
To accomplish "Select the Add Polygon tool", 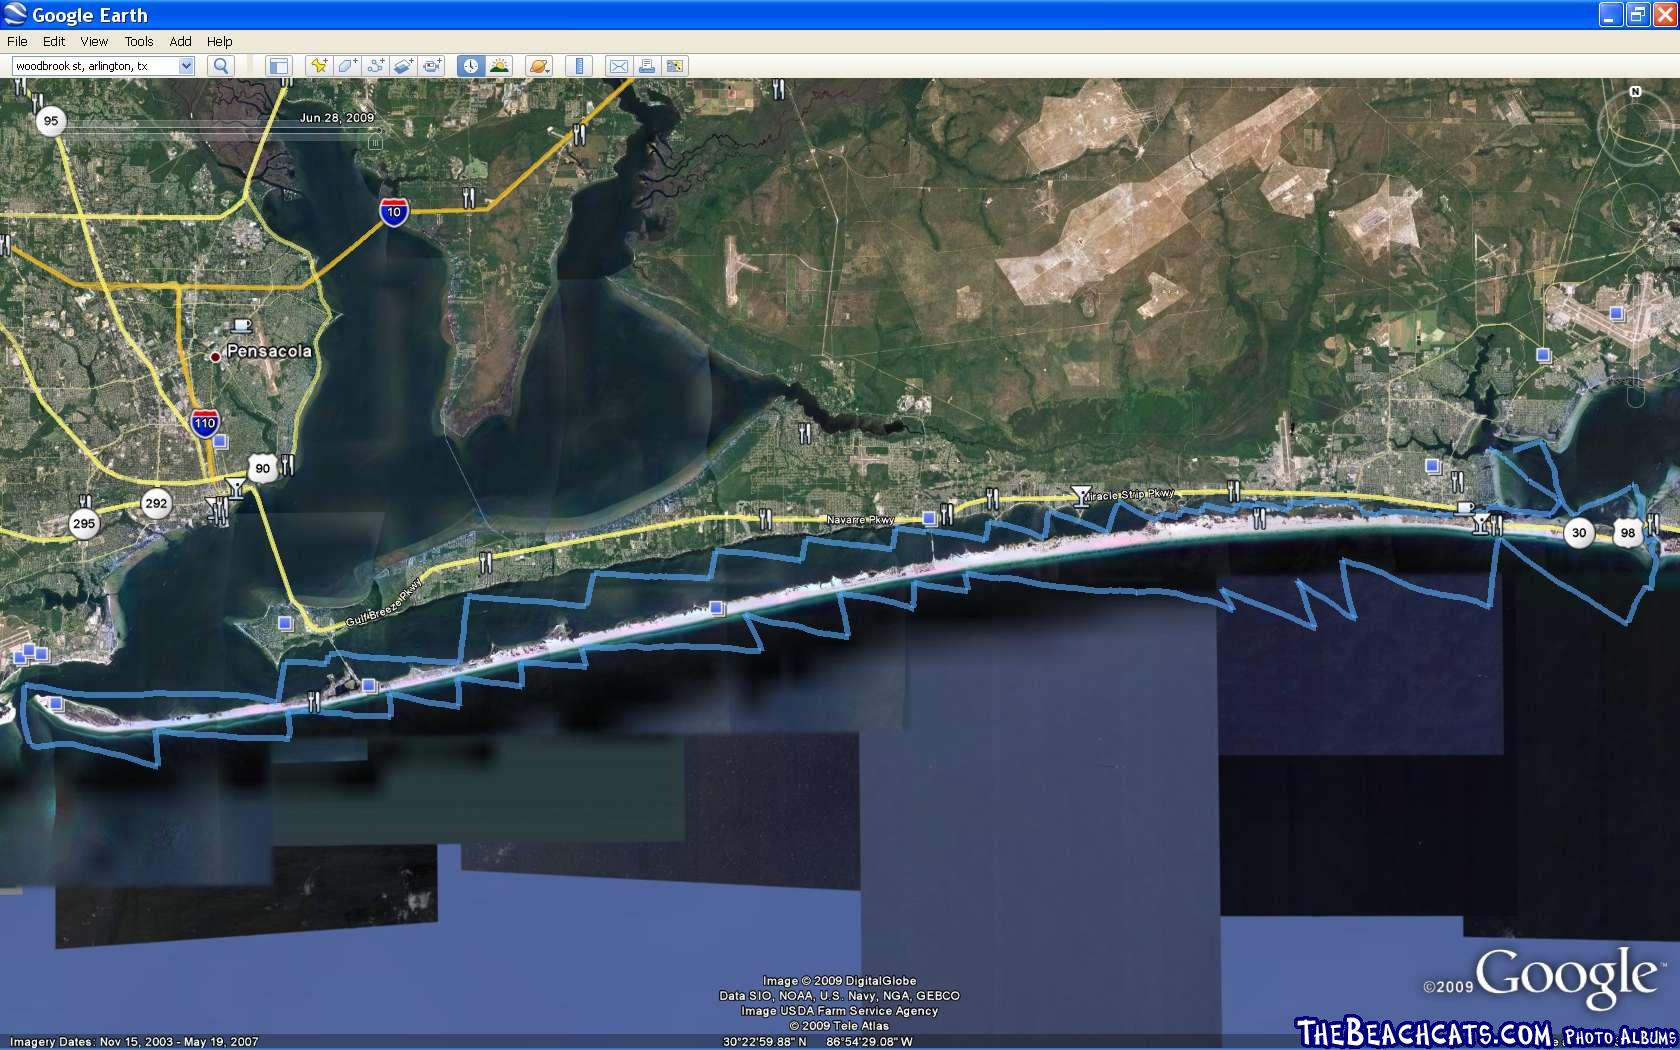I will [x=347, y=66].
